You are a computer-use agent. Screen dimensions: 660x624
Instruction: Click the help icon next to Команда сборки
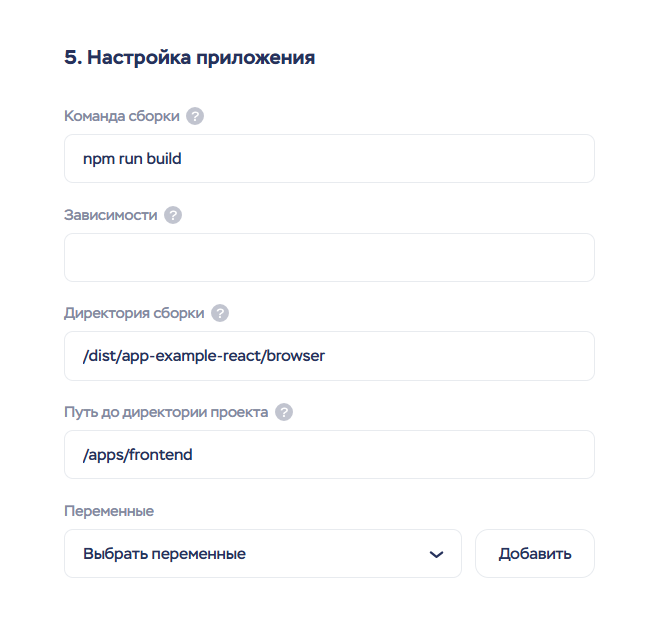pyautogui.click(x=195, y=116)
